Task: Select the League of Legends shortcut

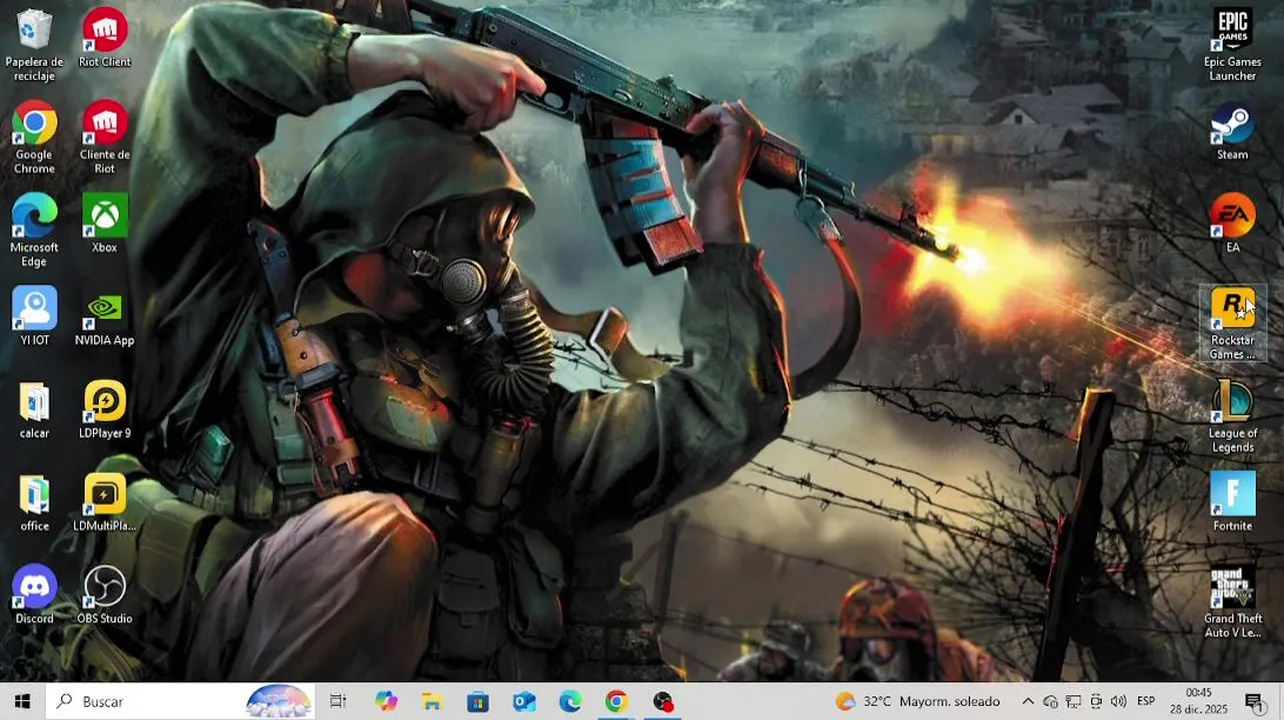Action: click(x=1233, y=416)
